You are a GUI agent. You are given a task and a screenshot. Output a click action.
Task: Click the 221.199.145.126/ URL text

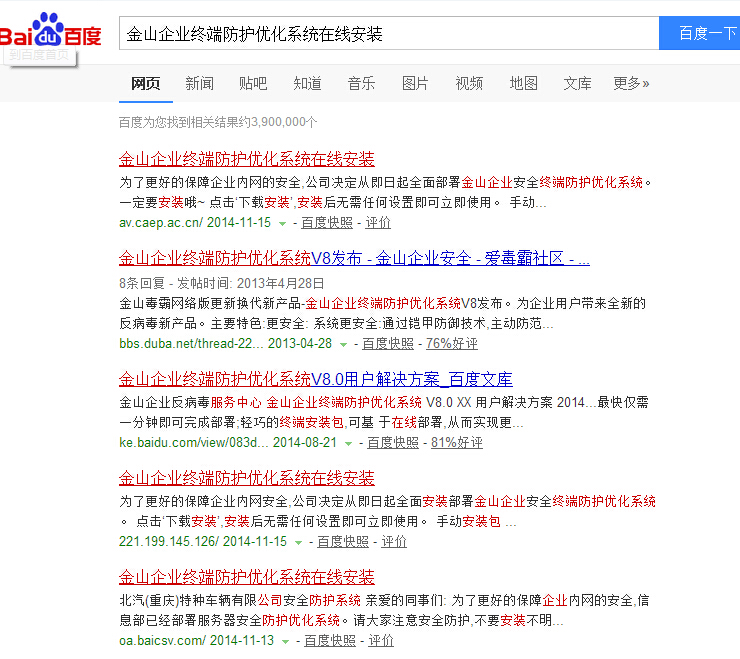[x=169, y=542]
